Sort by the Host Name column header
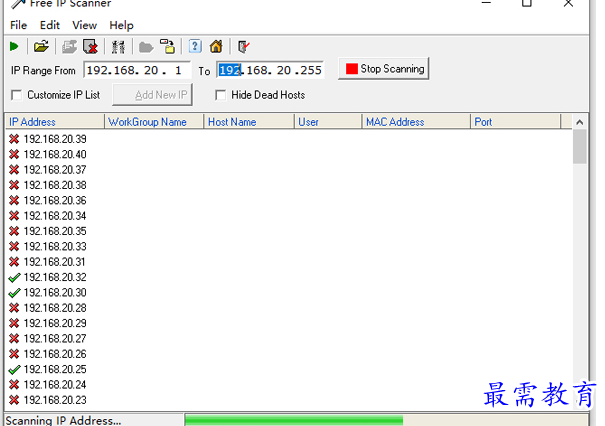Screen dimensions: 605x426 point(249,122)
